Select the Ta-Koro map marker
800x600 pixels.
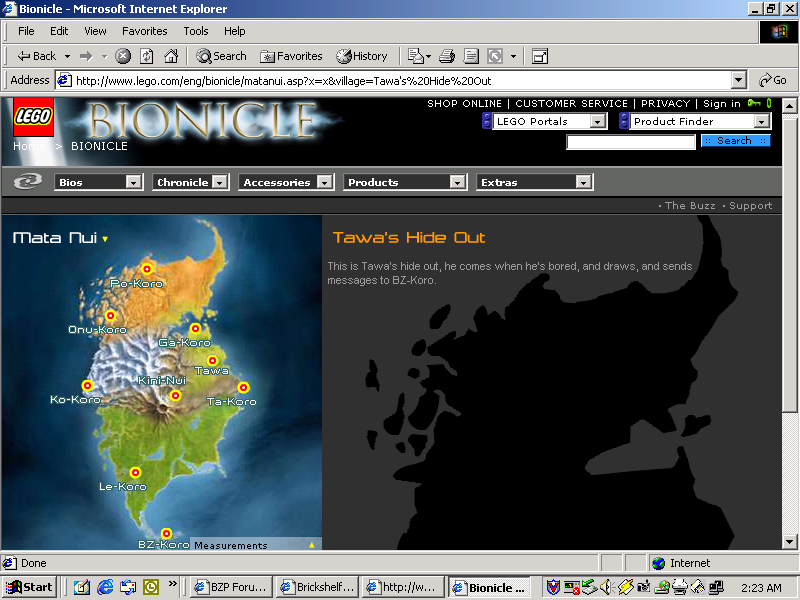click(x=243, y=388)
